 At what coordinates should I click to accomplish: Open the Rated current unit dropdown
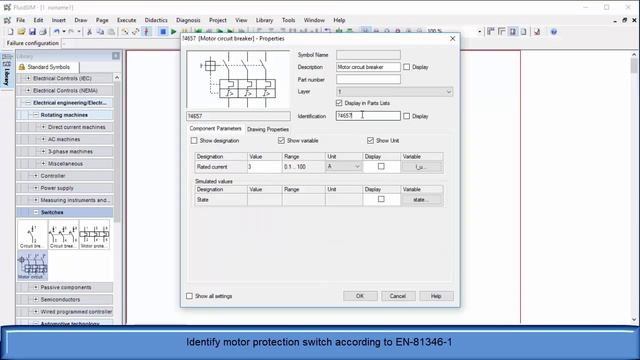click(x=357, y=167)
